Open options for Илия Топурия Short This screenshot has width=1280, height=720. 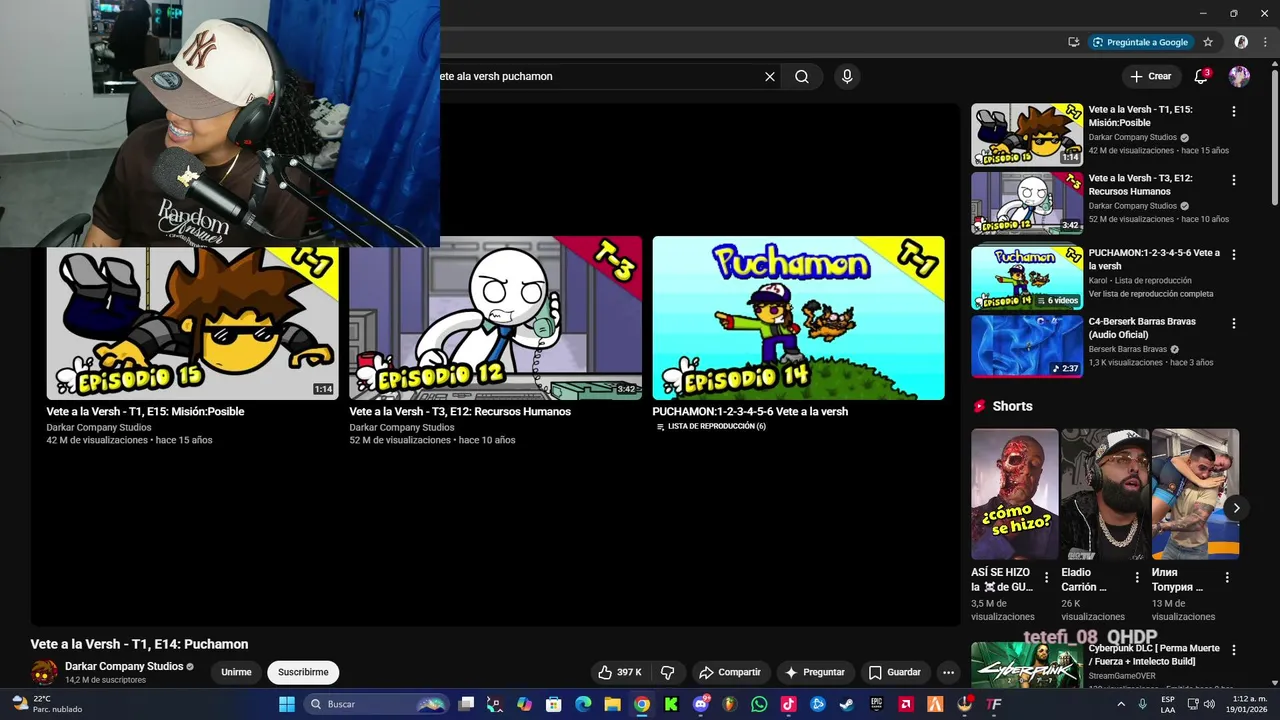click(x=1227, y=577)
